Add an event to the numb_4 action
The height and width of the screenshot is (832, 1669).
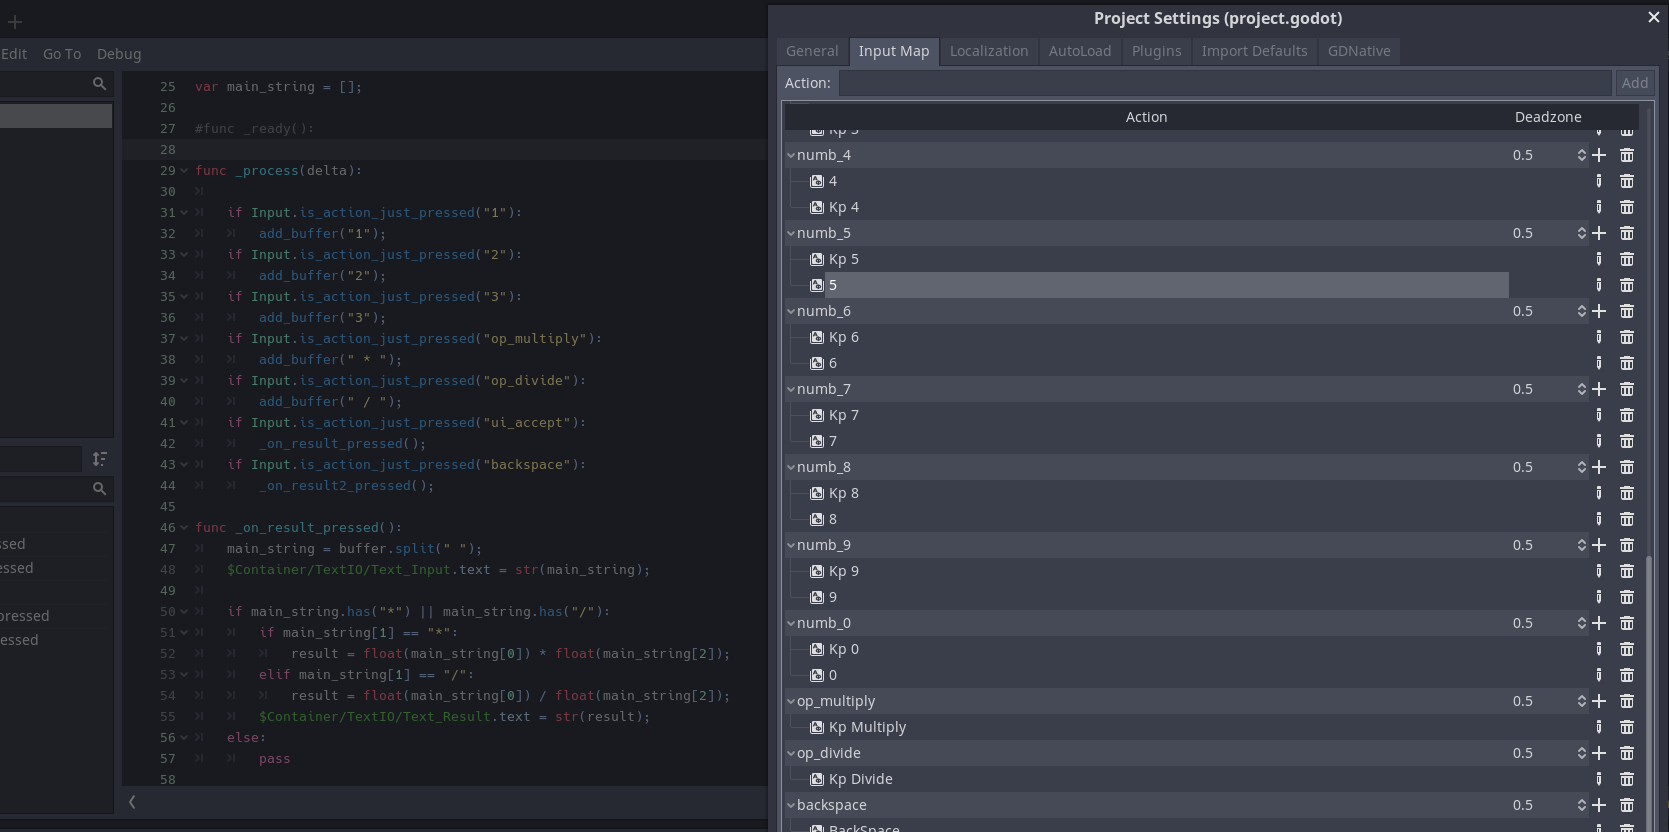[x=1599, y=155]
